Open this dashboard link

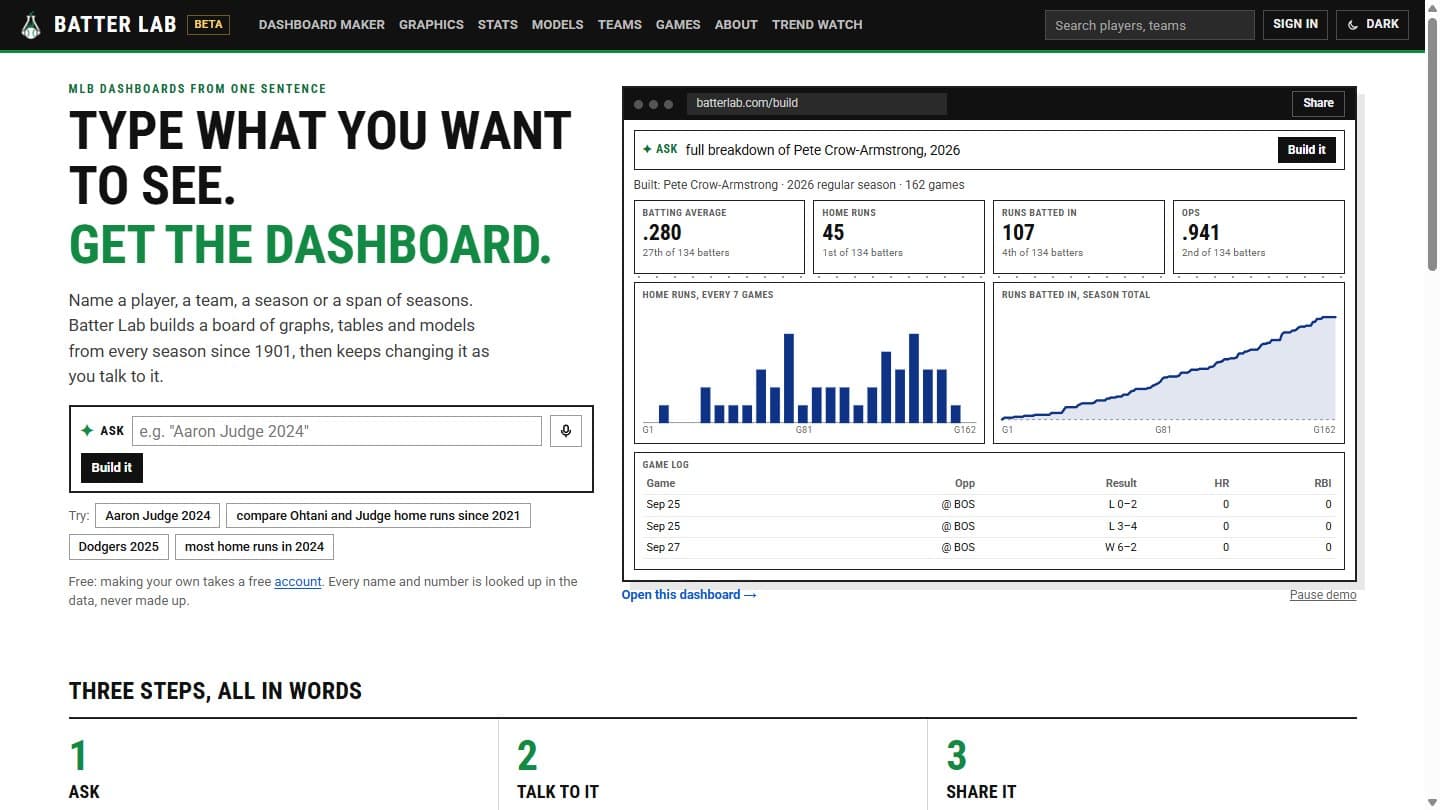(x=689, y=595)
